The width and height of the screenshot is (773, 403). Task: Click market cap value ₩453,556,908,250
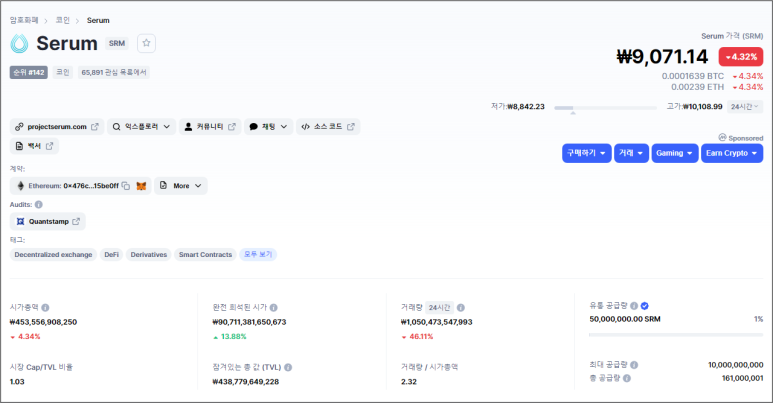tap(43, 322)
